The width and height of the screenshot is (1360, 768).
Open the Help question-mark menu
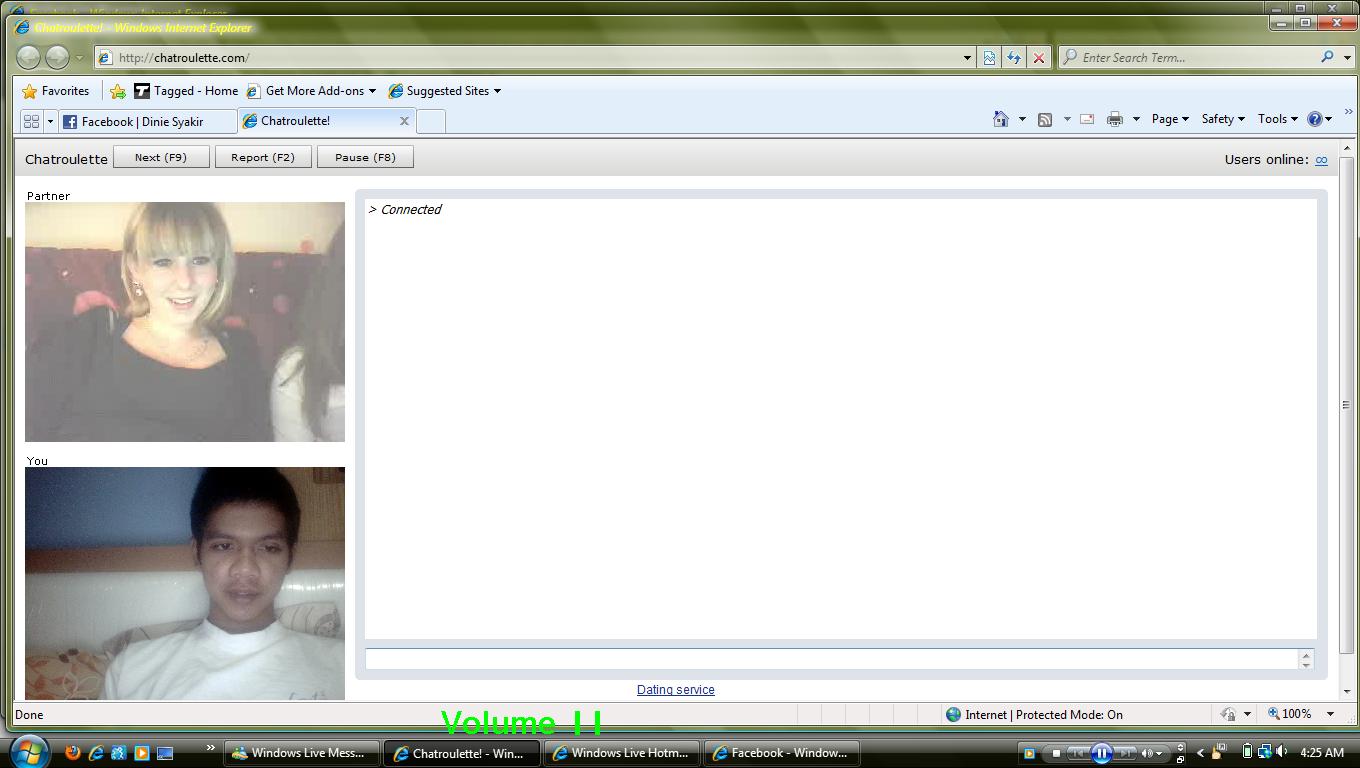pos(1320,119)
